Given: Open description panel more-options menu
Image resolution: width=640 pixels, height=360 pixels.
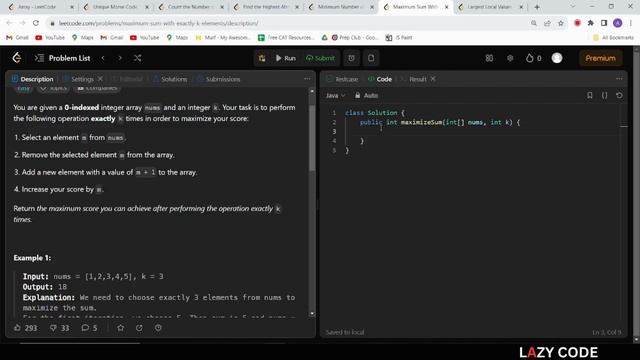Looking at the screenshot, I should pos(307,79).
